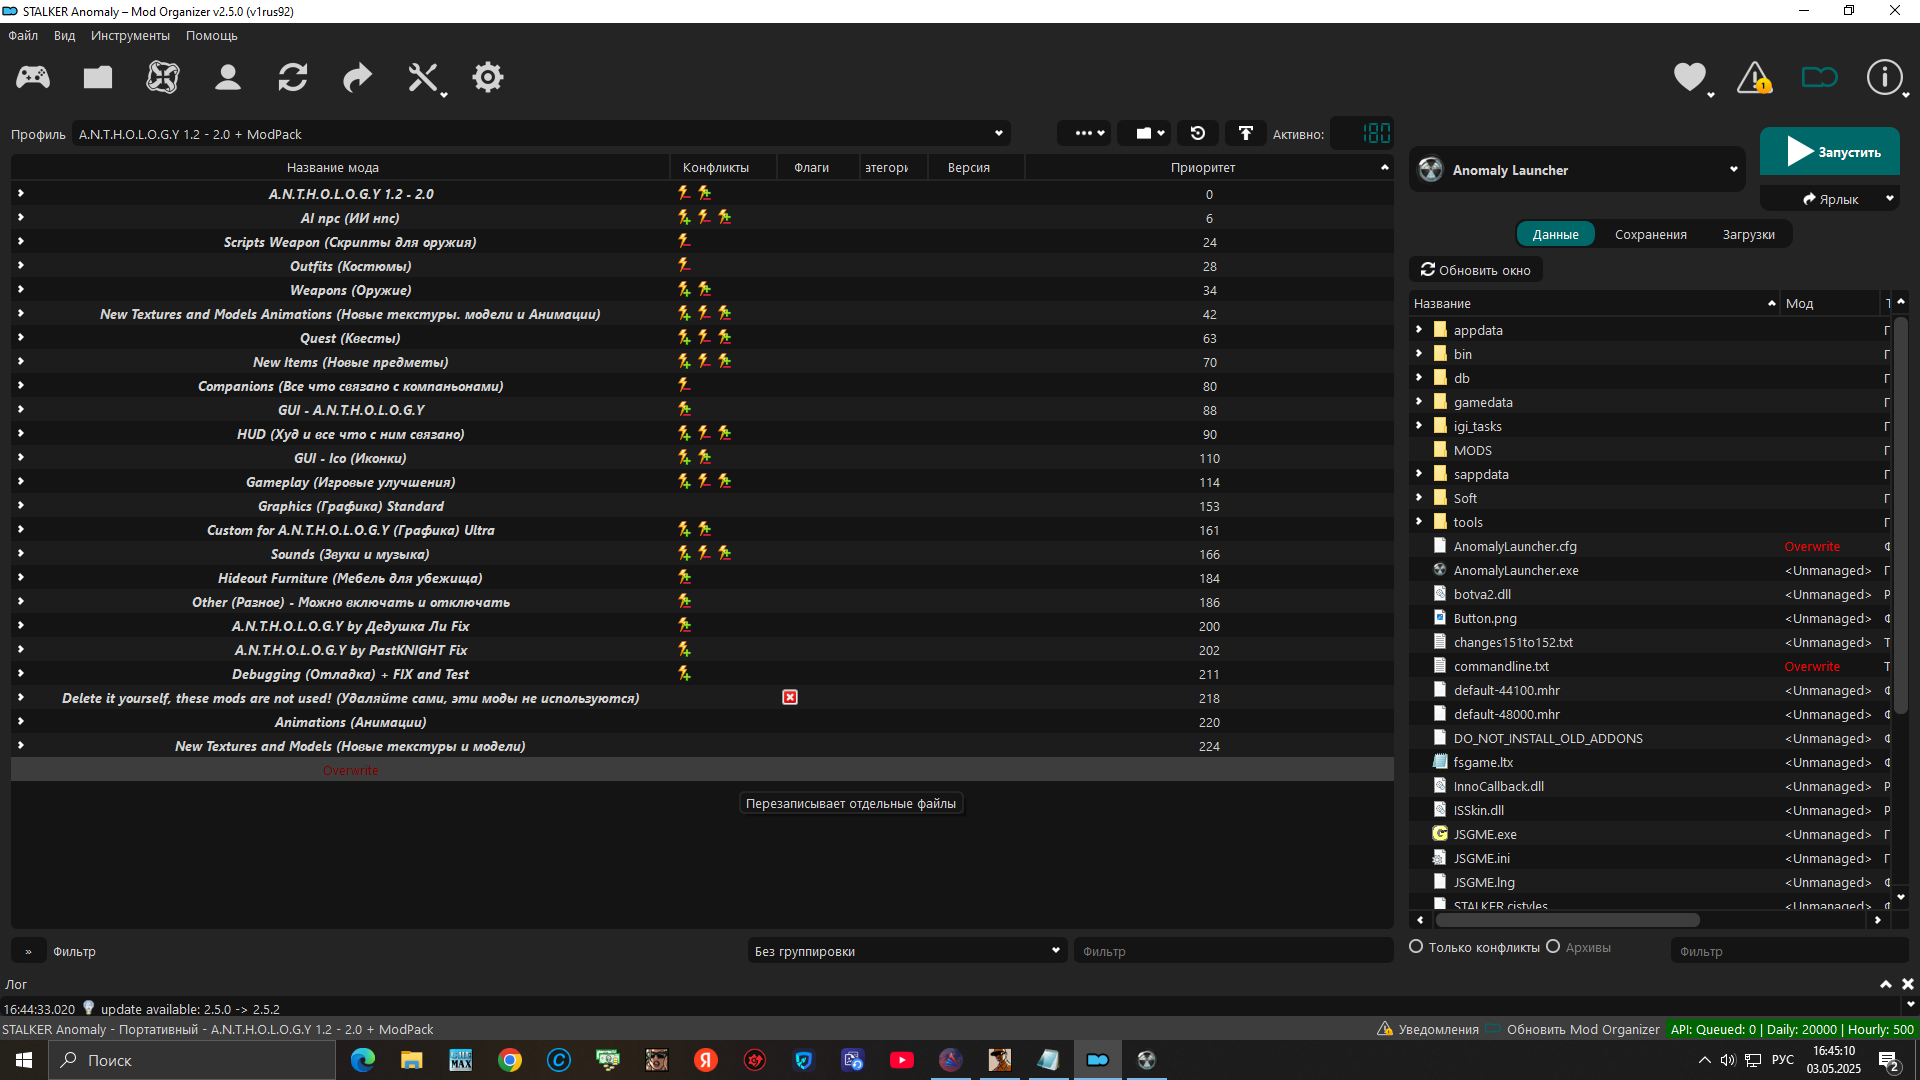
Task: Expand the gamedata folder
Action: (1418, 402)
